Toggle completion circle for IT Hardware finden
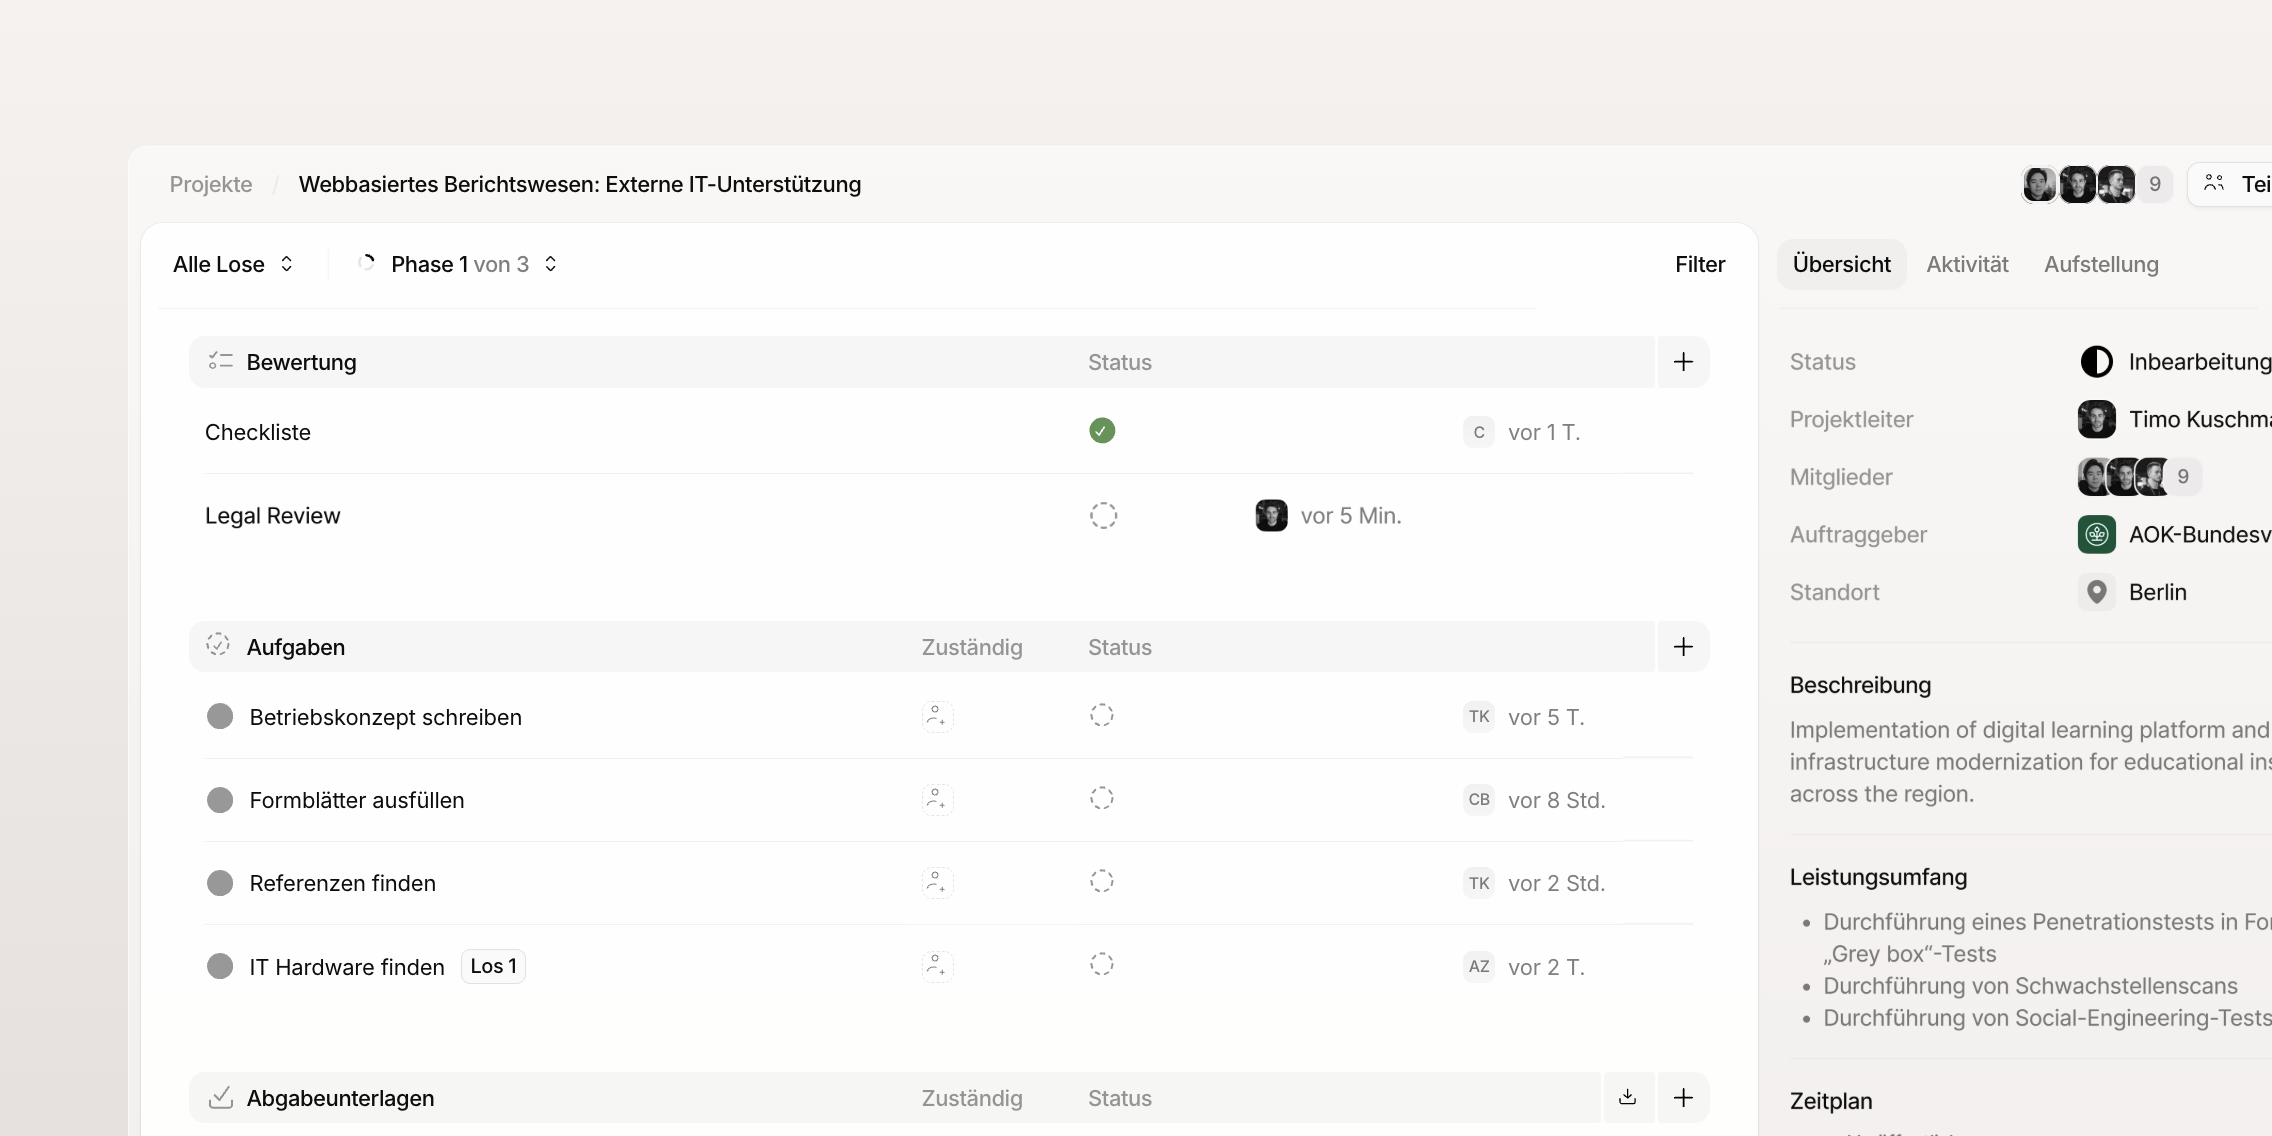The image size is (2272, 1136). coord(220,966)
